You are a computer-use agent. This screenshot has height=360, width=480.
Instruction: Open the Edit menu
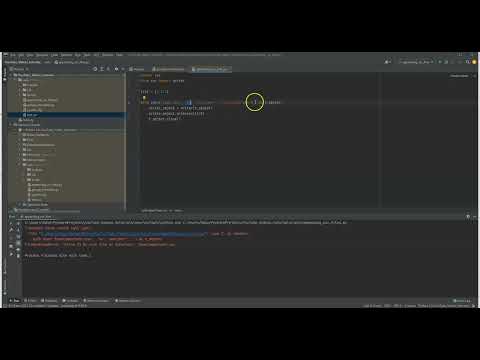click(x=21, y=55)
